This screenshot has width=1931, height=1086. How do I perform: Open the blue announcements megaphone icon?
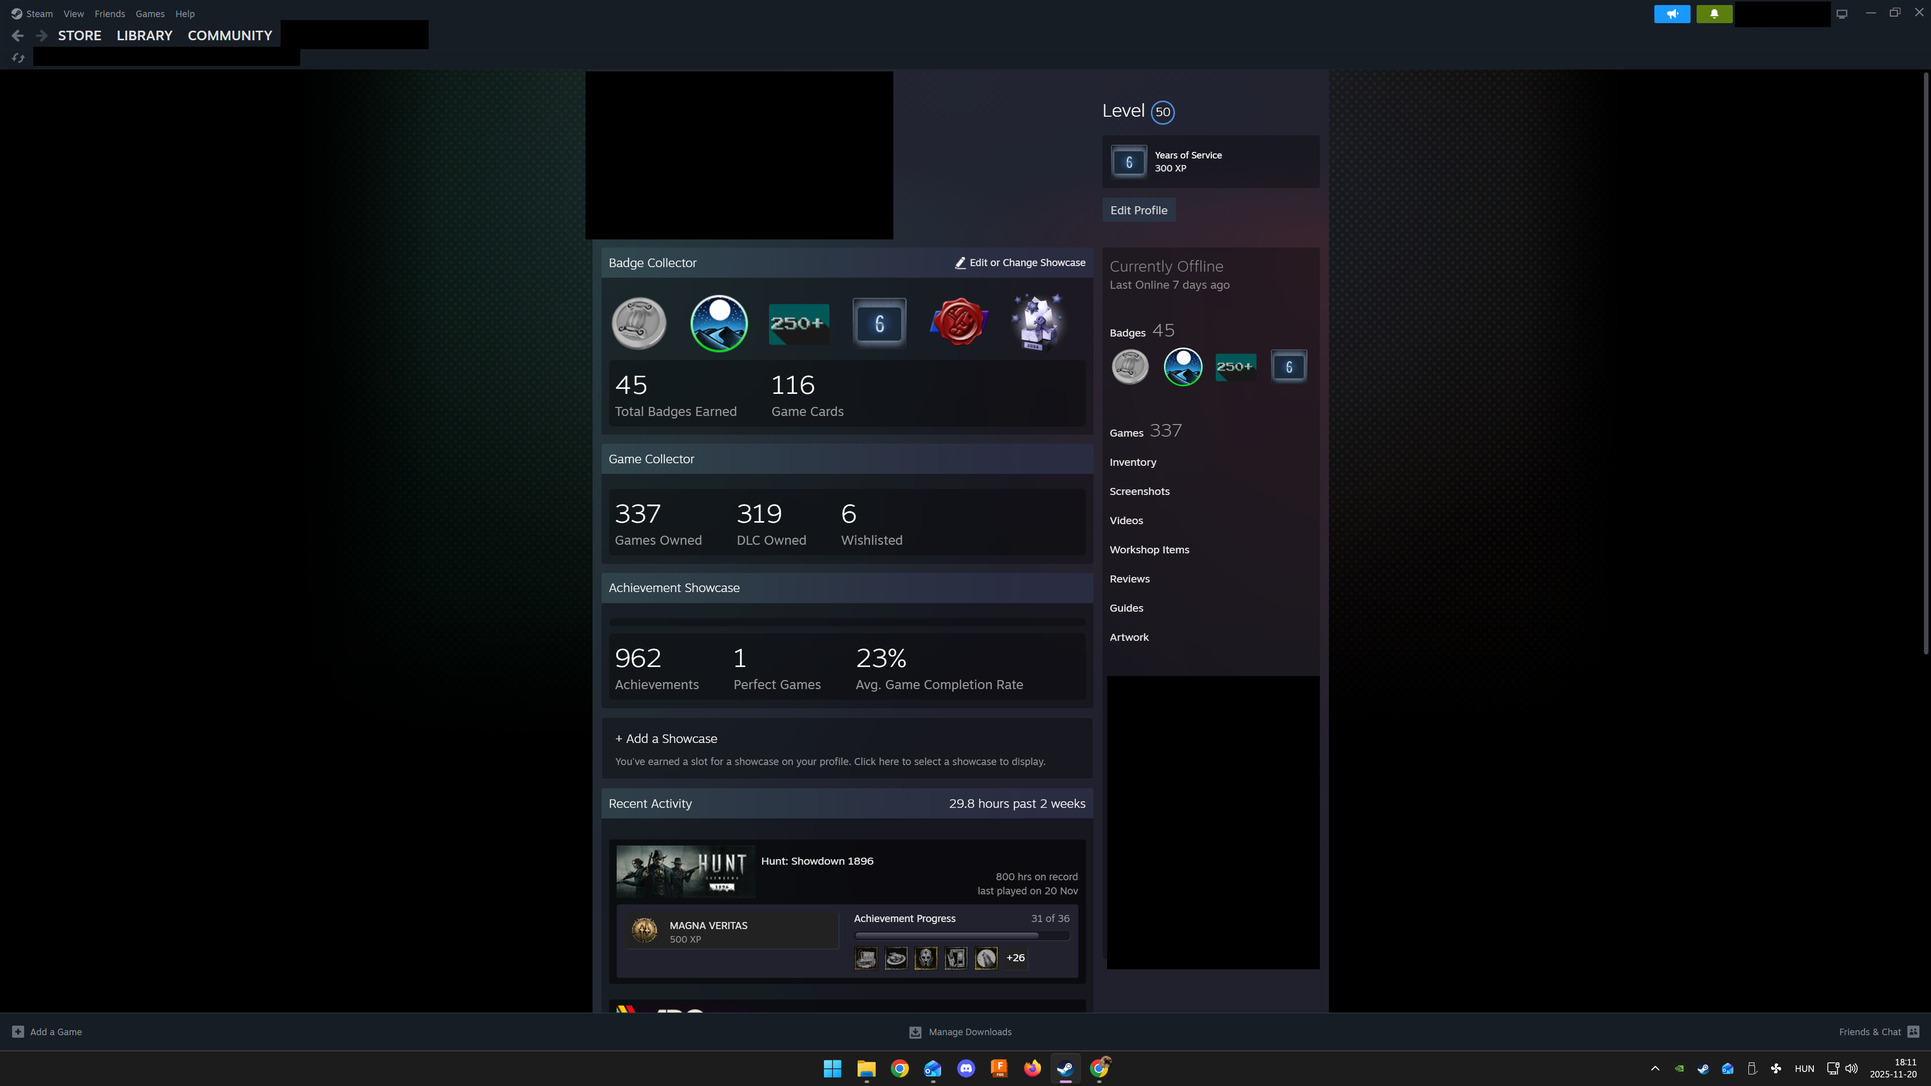[1671, 14]
